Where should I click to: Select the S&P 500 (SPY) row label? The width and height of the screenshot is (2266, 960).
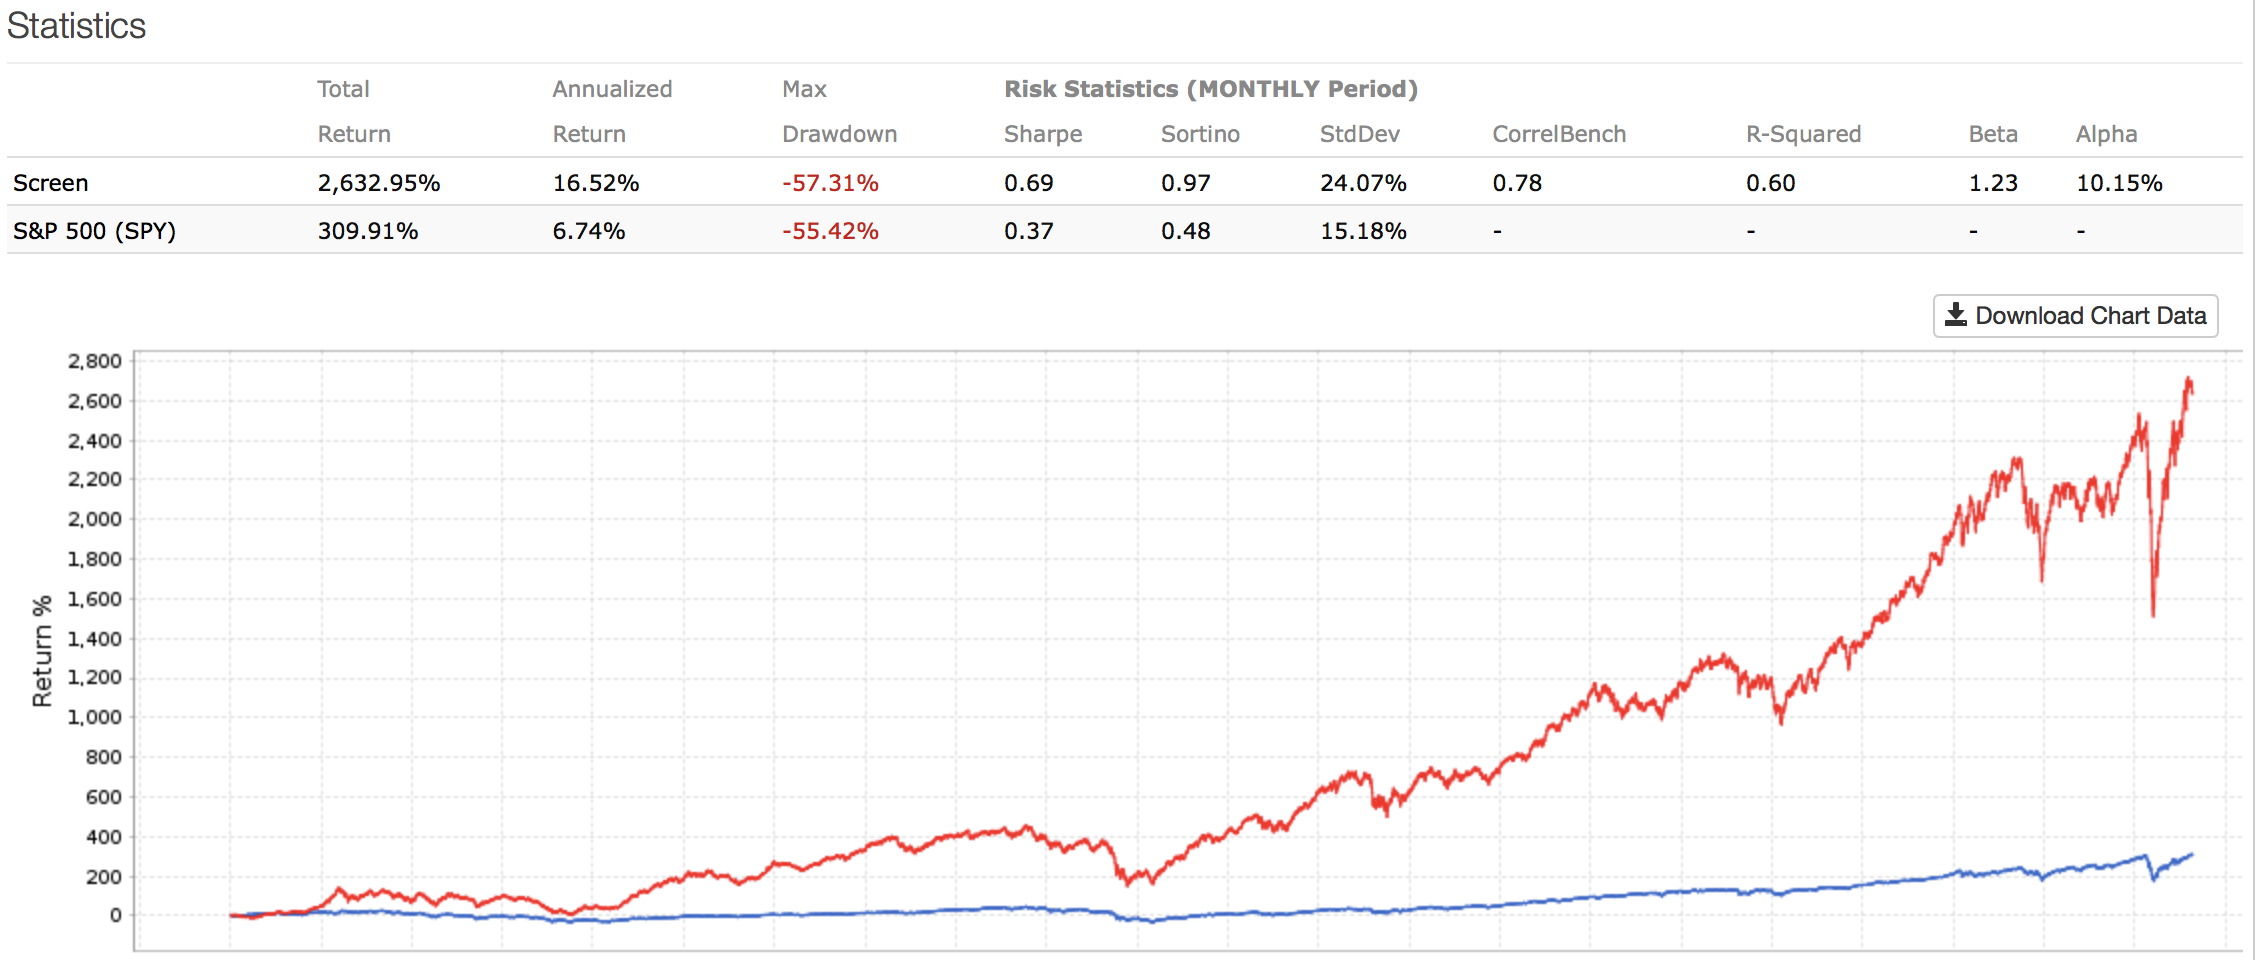point(94,231)
